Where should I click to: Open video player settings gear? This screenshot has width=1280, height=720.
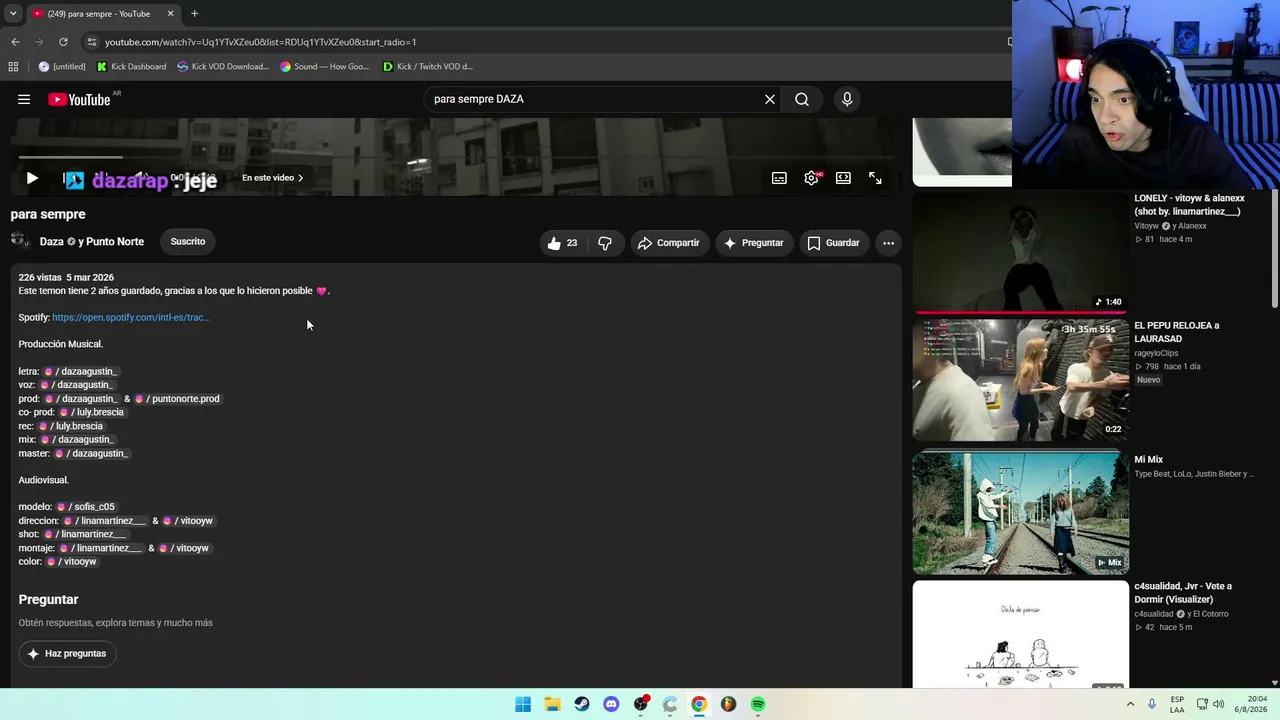tap(811, 178)
